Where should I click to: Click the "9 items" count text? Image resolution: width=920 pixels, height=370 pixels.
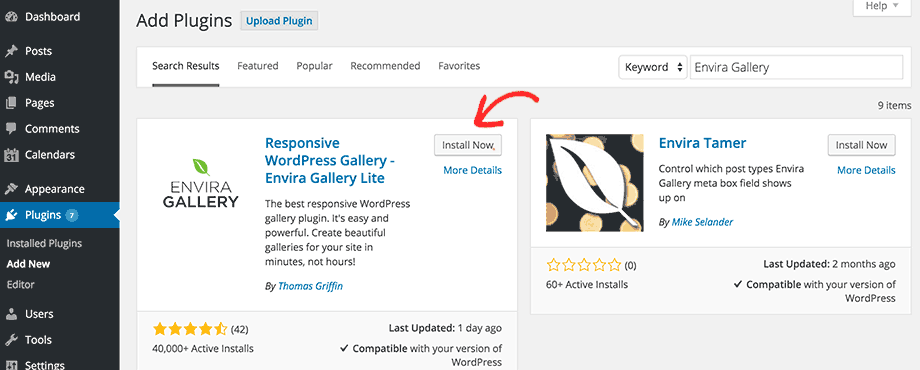click(894, 106)
